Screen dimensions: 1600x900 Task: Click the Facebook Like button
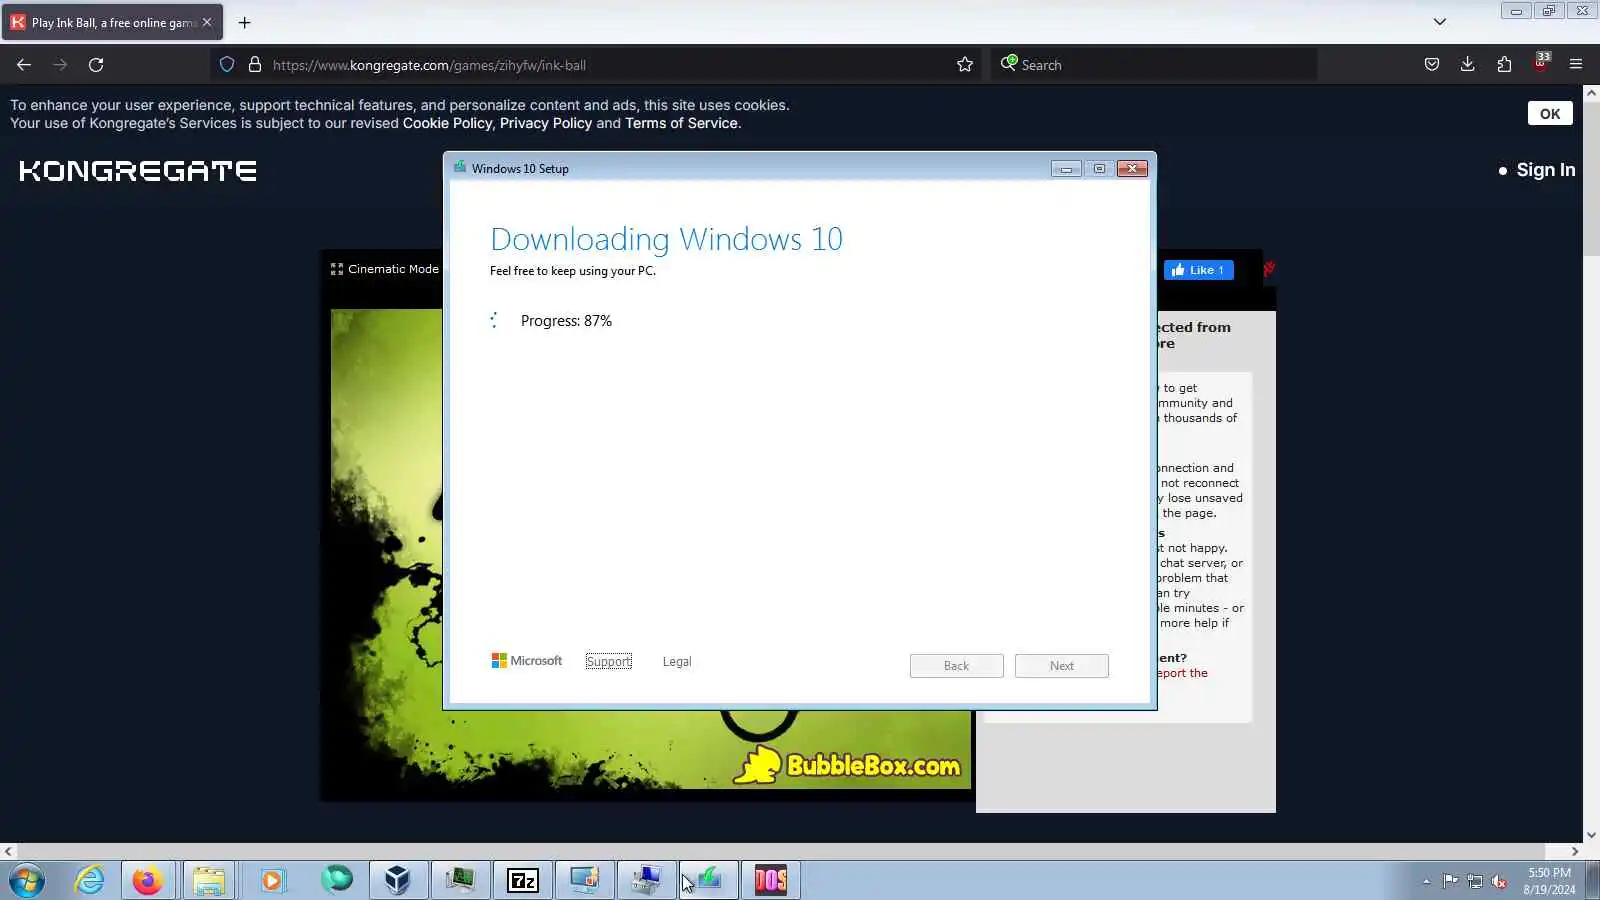point(1198,270)
